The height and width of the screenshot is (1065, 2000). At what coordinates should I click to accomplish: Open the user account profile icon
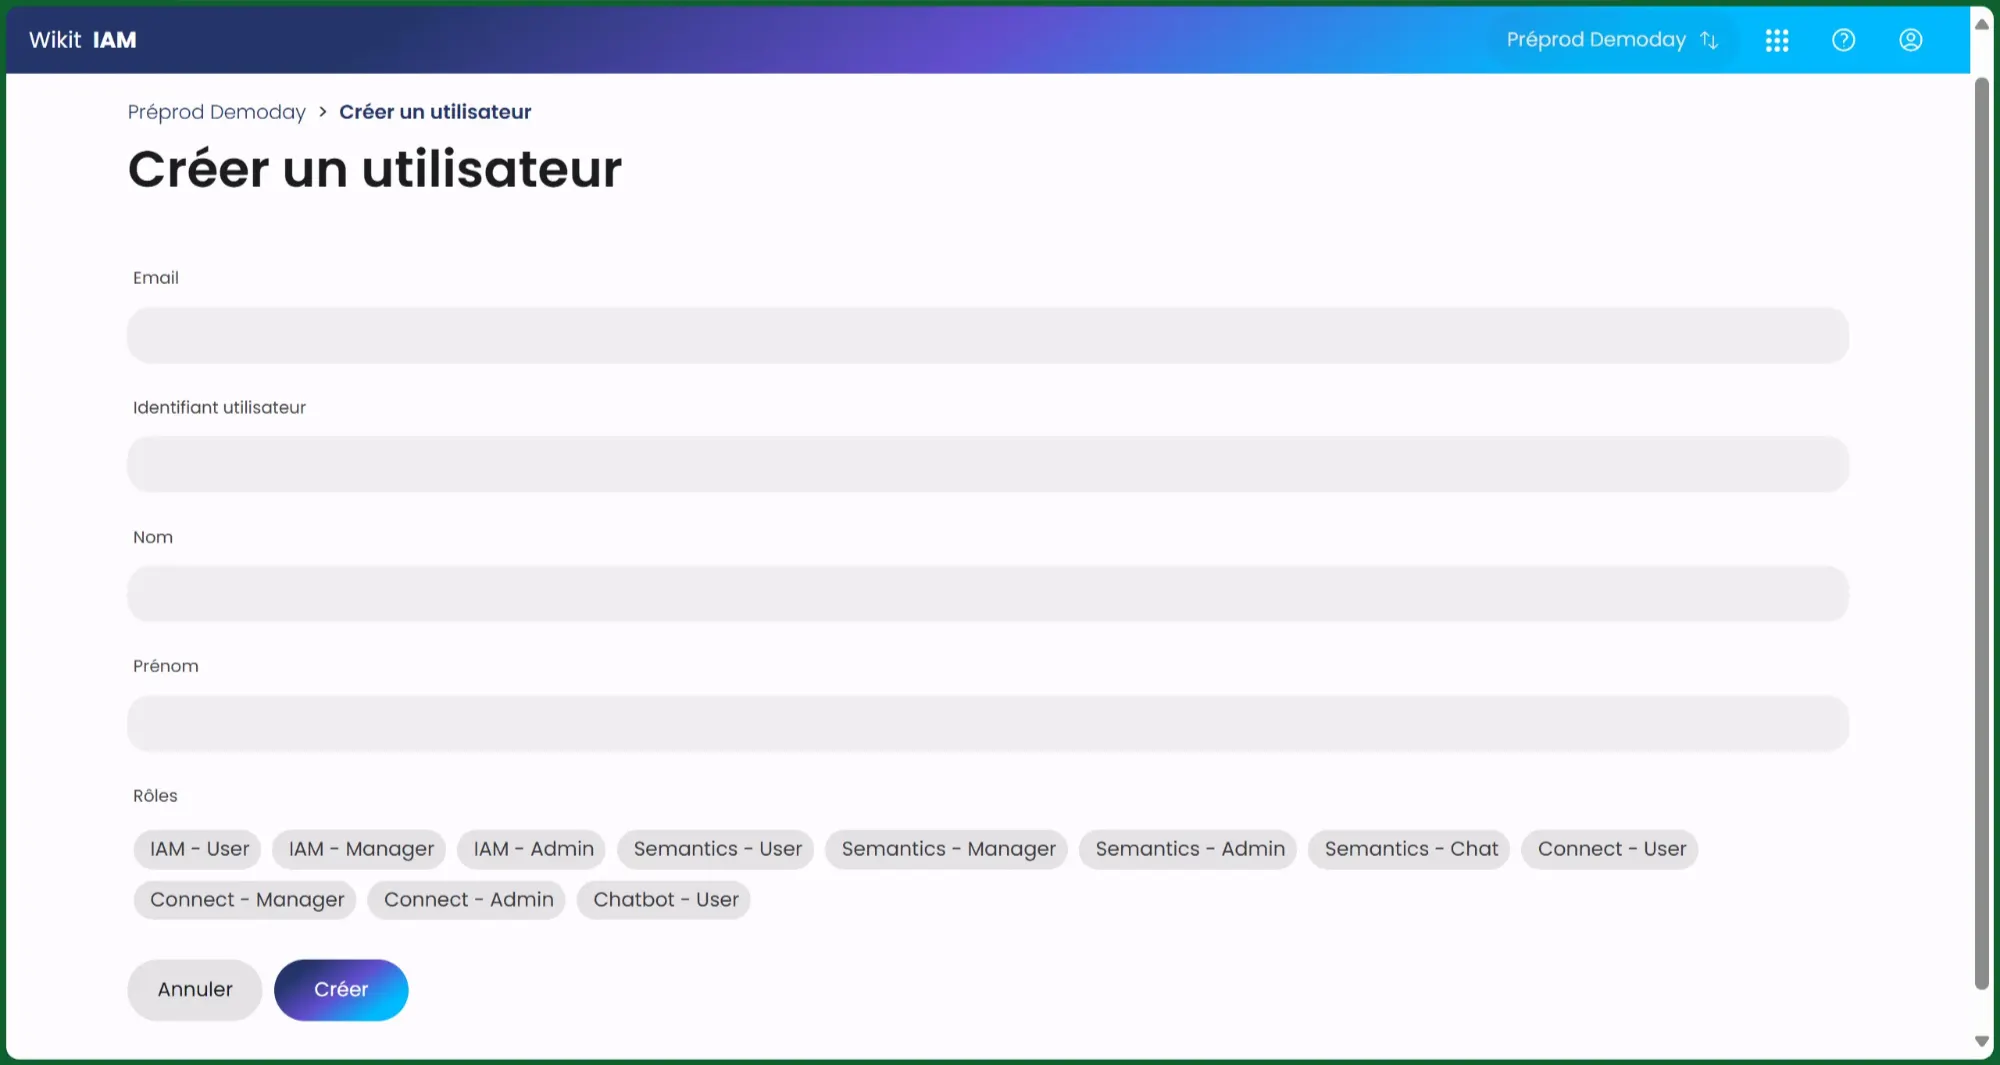pos(1910,40)
